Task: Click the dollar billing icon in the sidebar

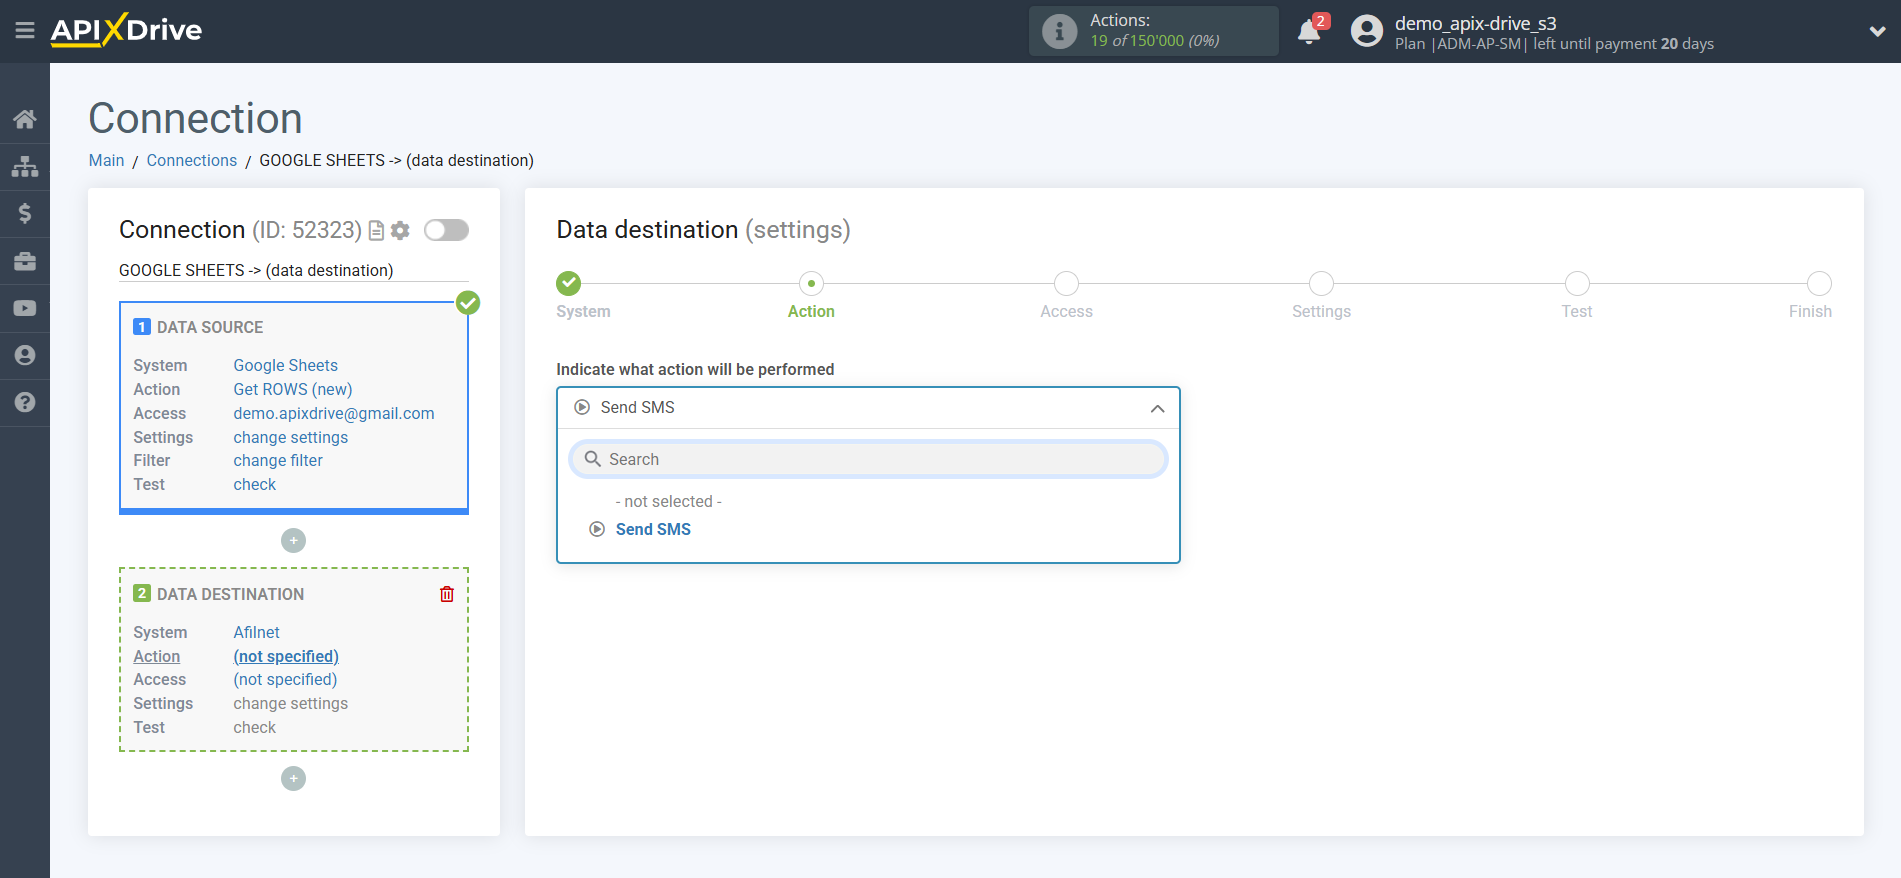Action: [x=25, y=213]
